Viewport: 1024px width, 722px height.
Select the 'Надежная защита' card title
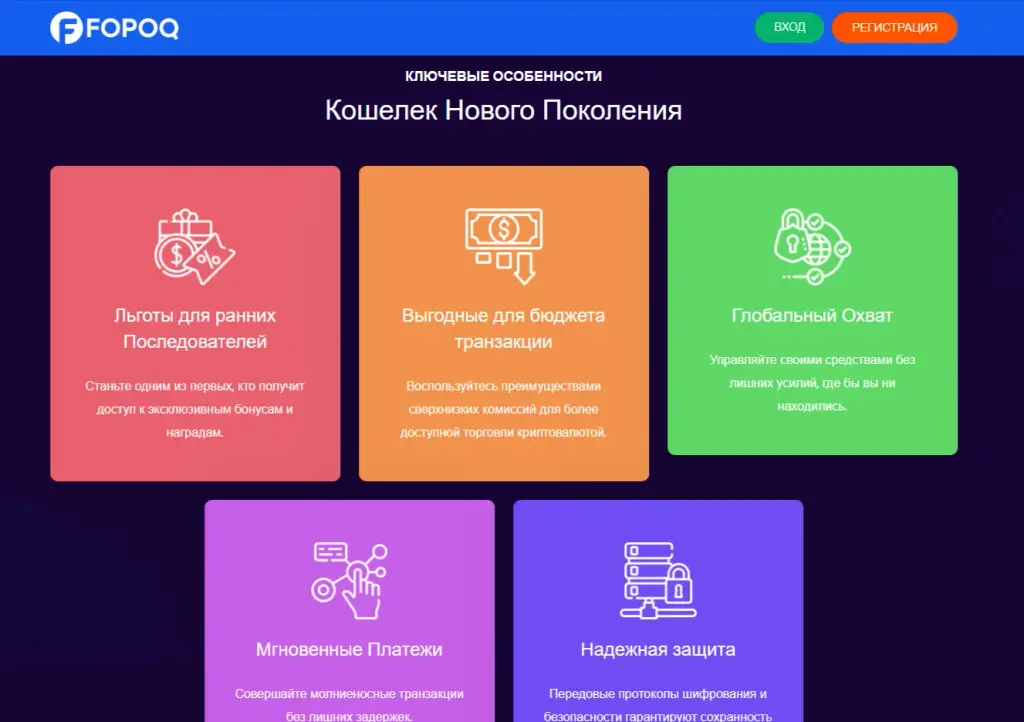coord(658,650)
